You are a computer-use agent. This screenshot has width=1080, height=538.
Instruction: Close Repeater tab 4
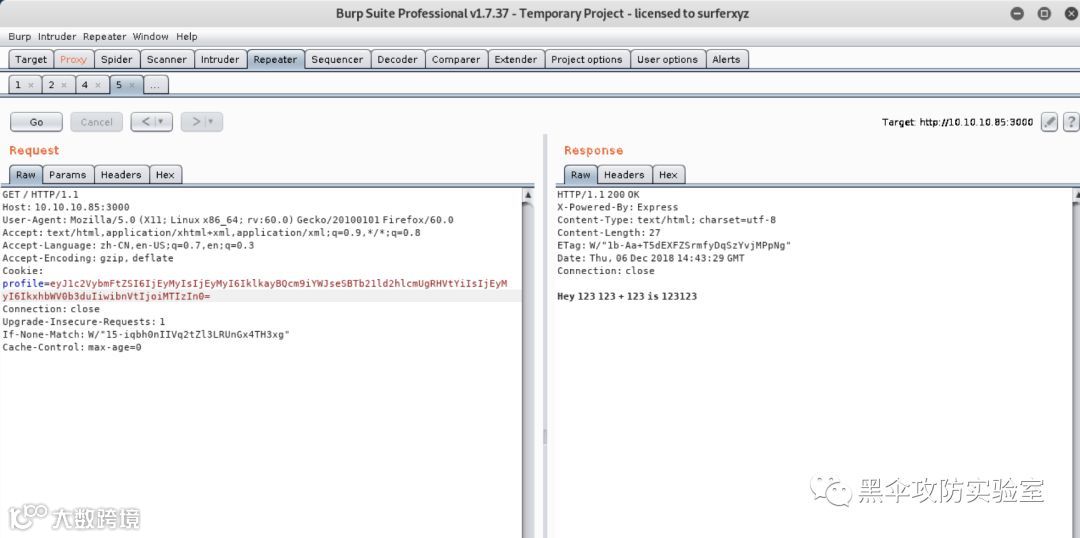tap(98, 85)
